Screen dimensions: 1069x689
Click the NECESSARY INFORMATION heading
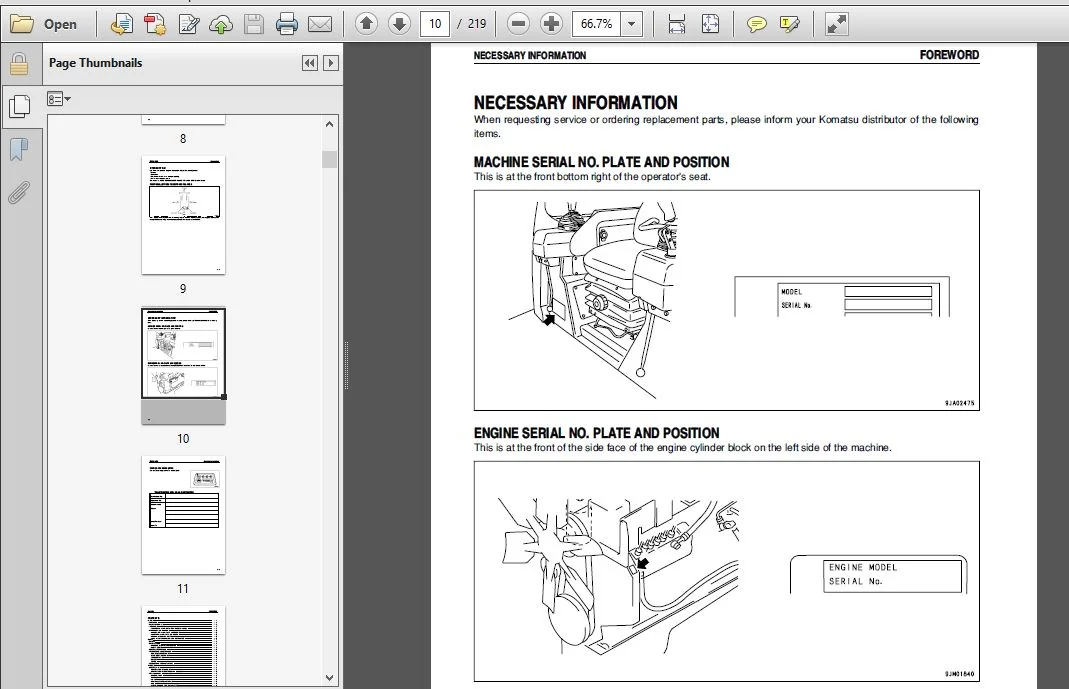click(575, 103)
